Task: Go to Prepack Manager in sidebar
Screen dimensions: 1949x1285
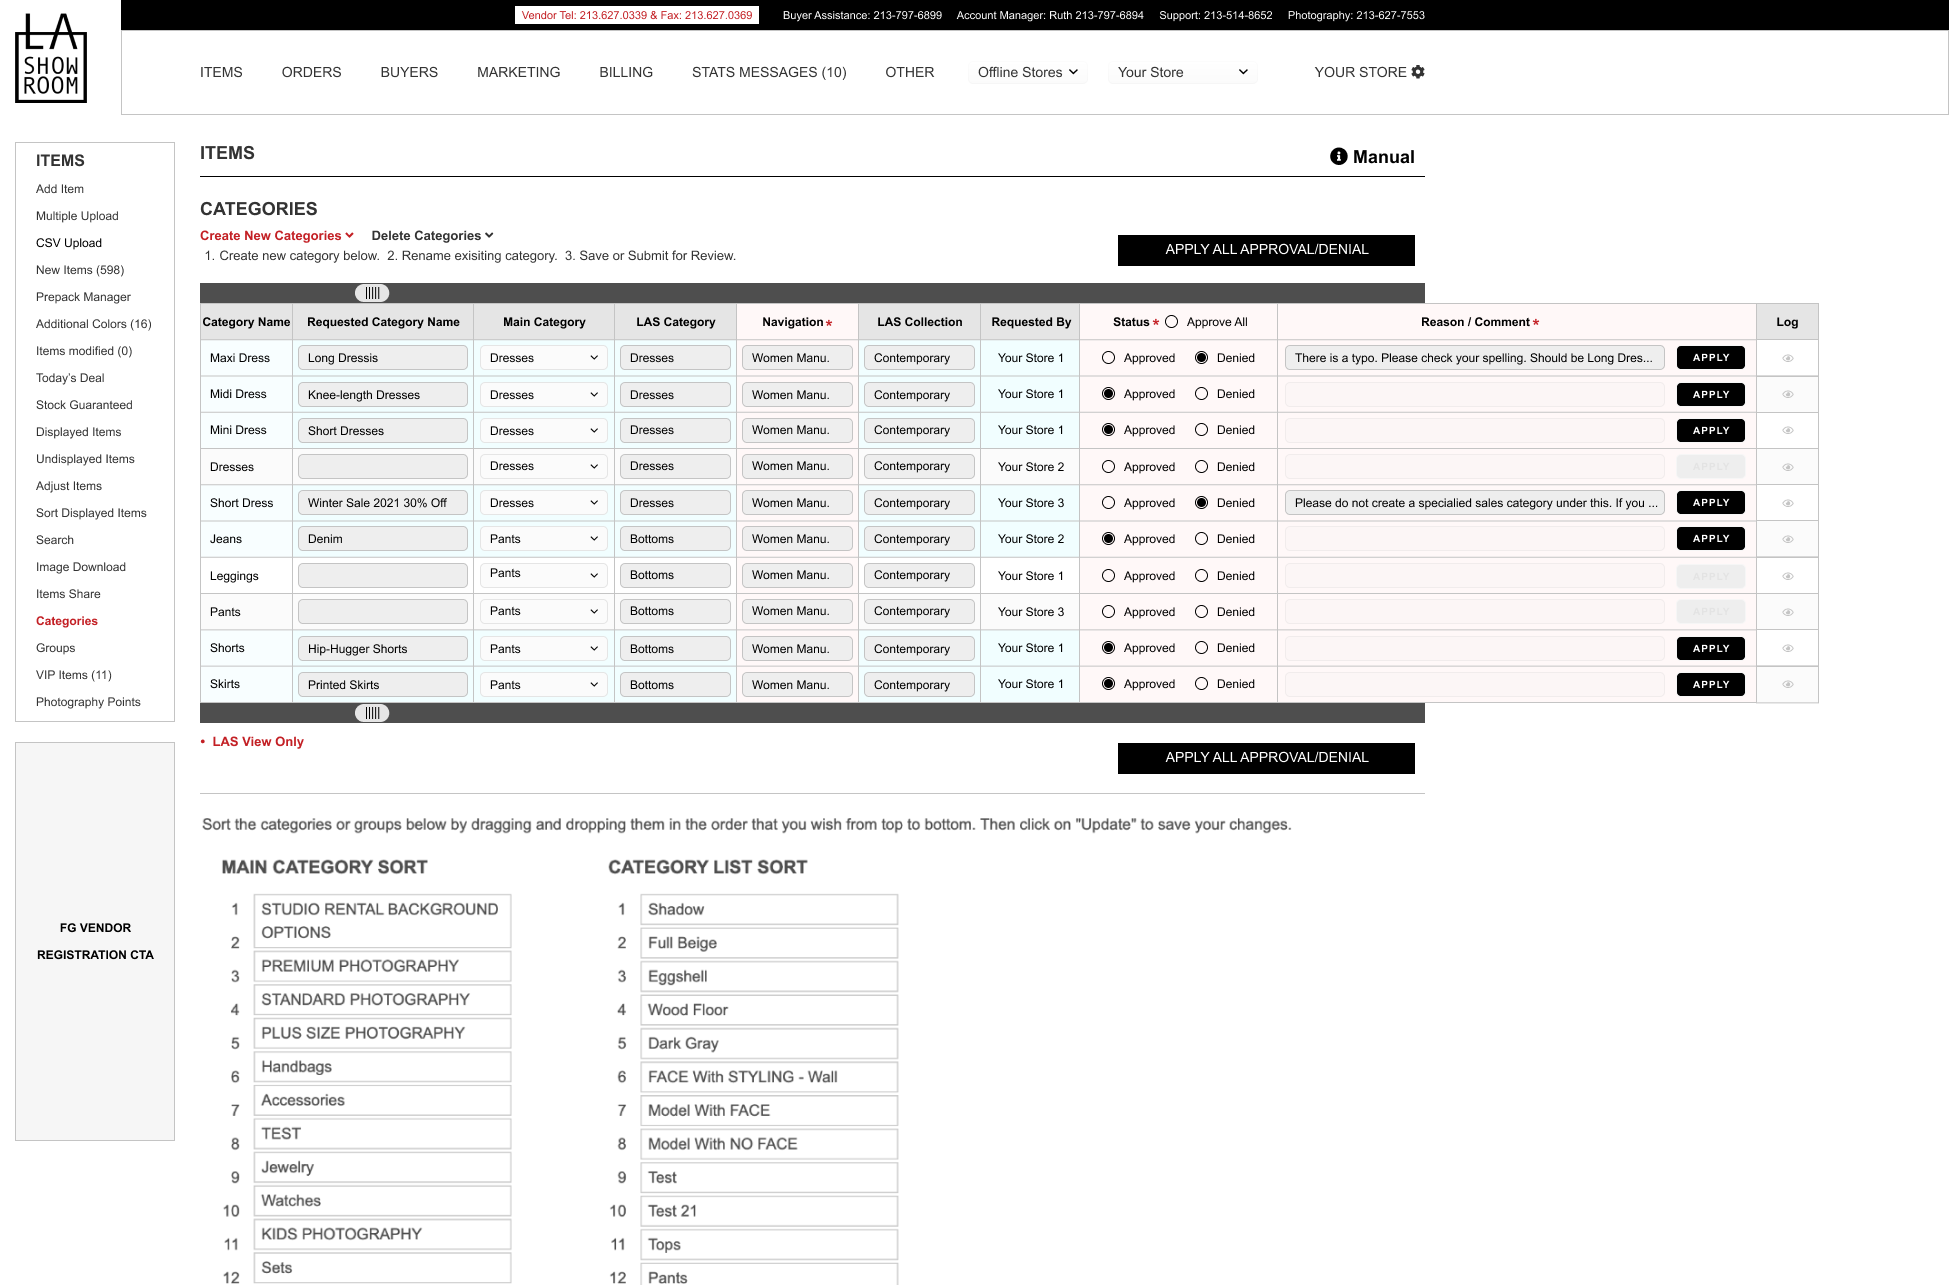Action: click(83, 297)
